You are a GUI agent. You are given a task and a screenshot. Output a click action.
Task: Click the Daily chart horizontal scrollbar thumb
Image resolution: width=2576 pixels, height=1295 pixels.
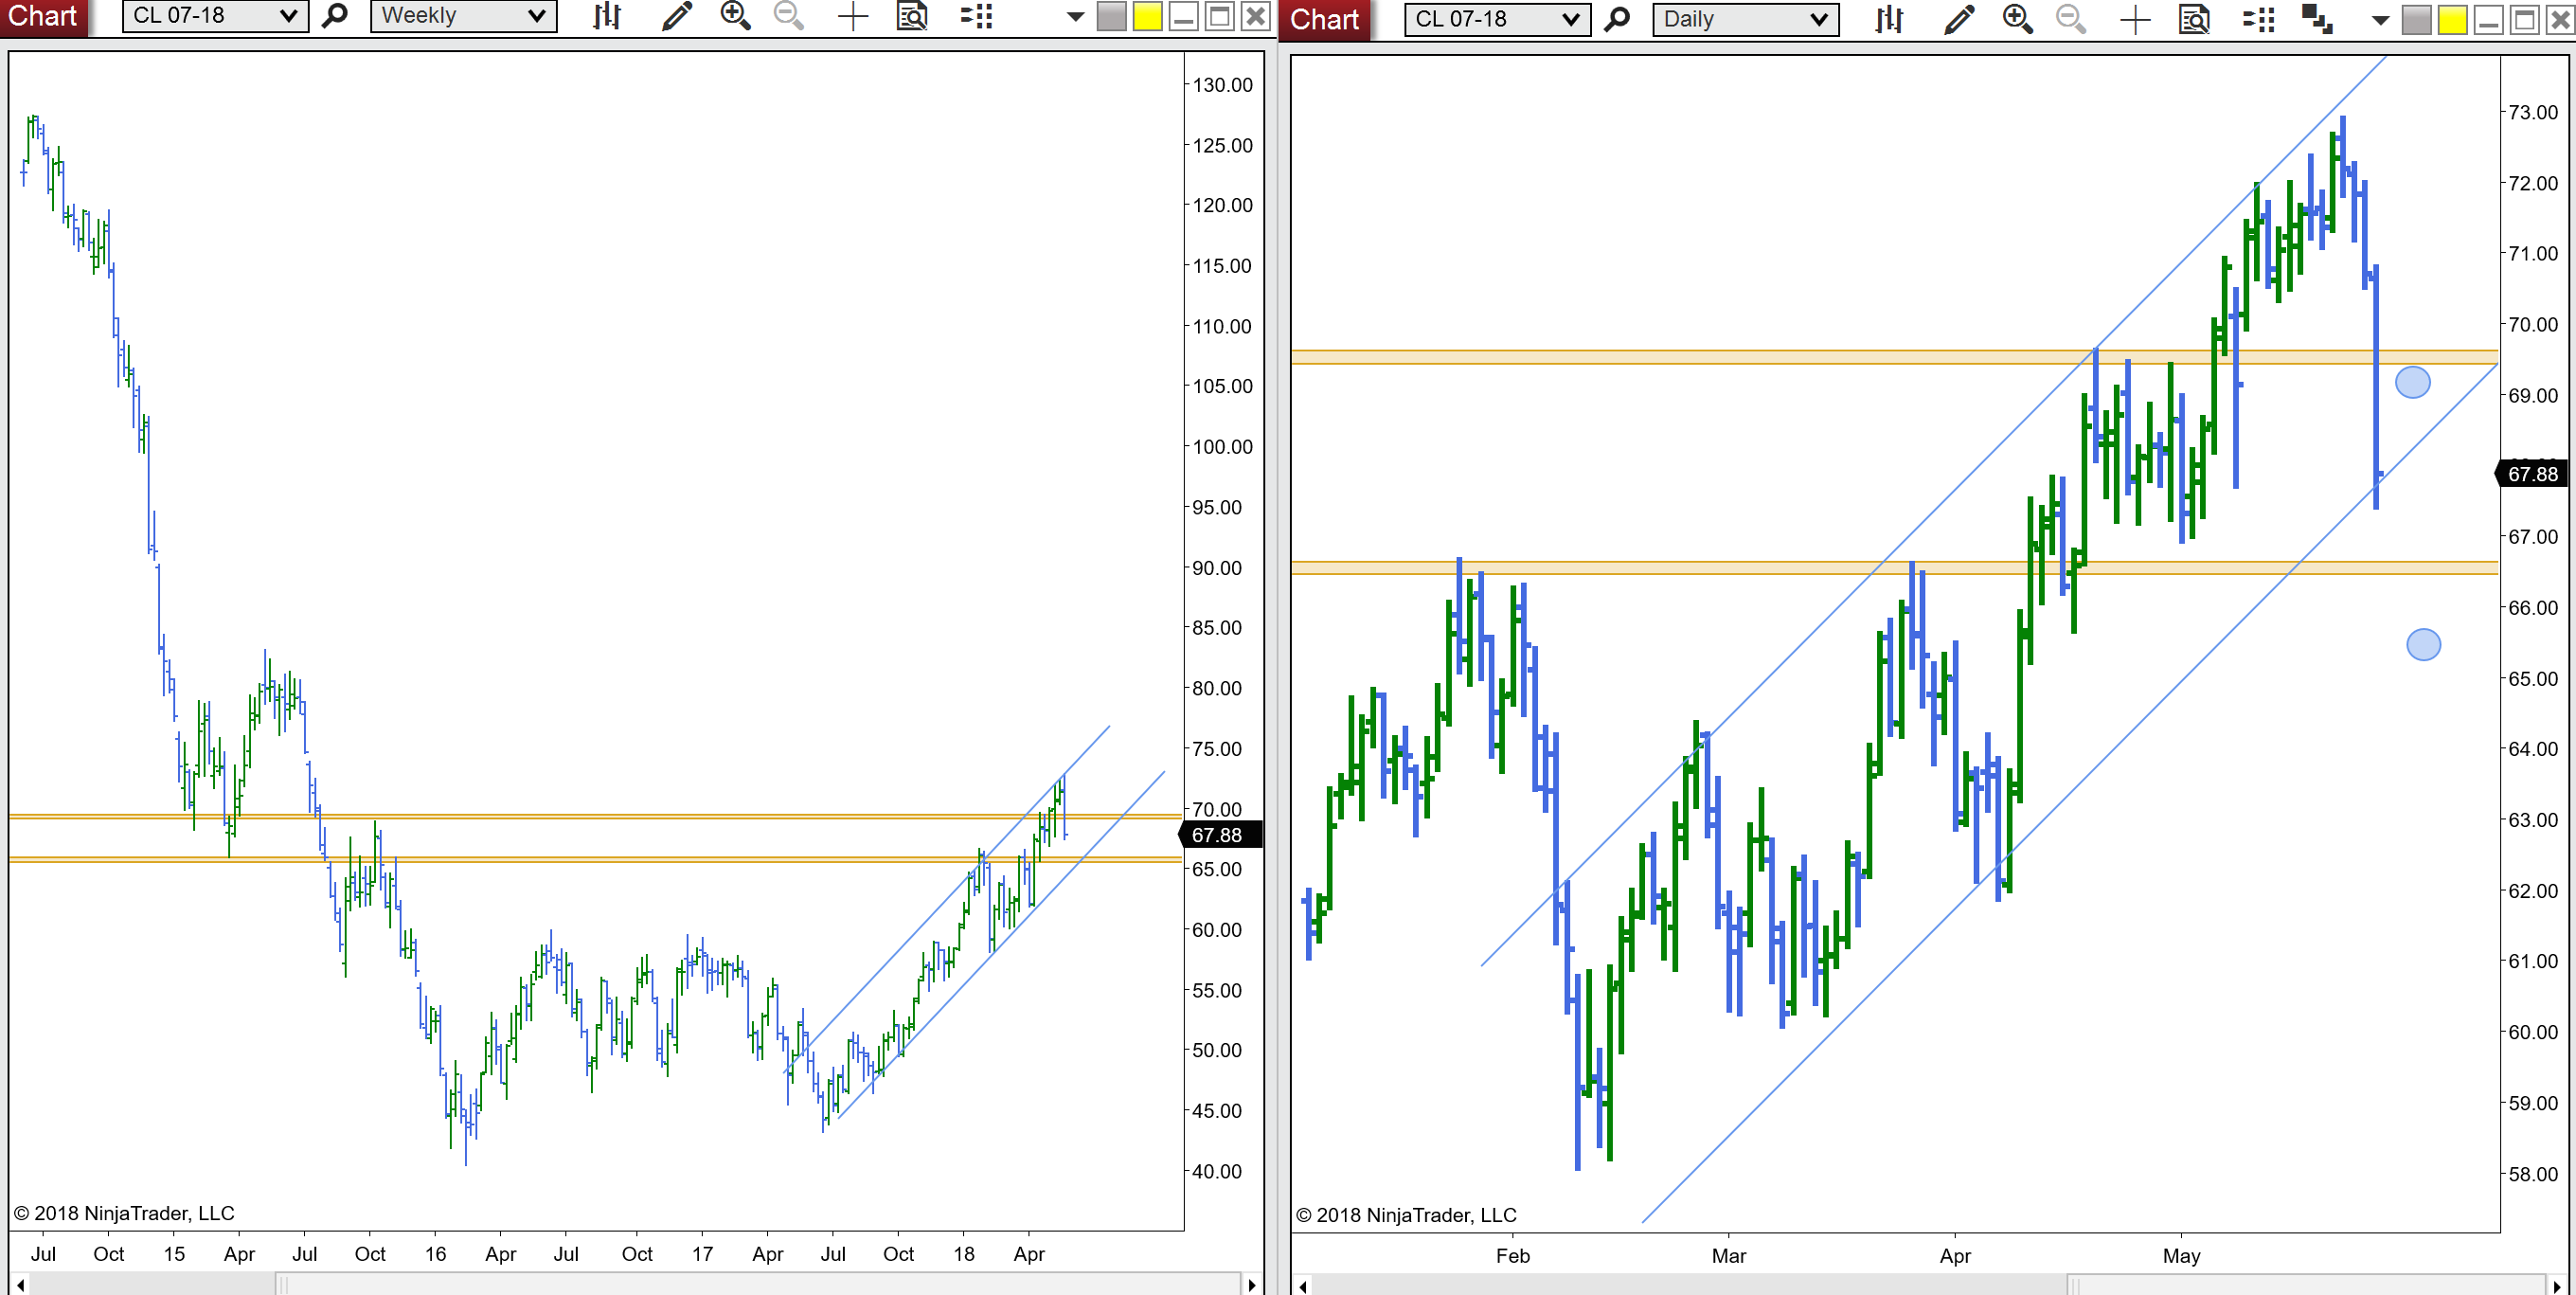pyautogui.click(x=2306, y=1286)
